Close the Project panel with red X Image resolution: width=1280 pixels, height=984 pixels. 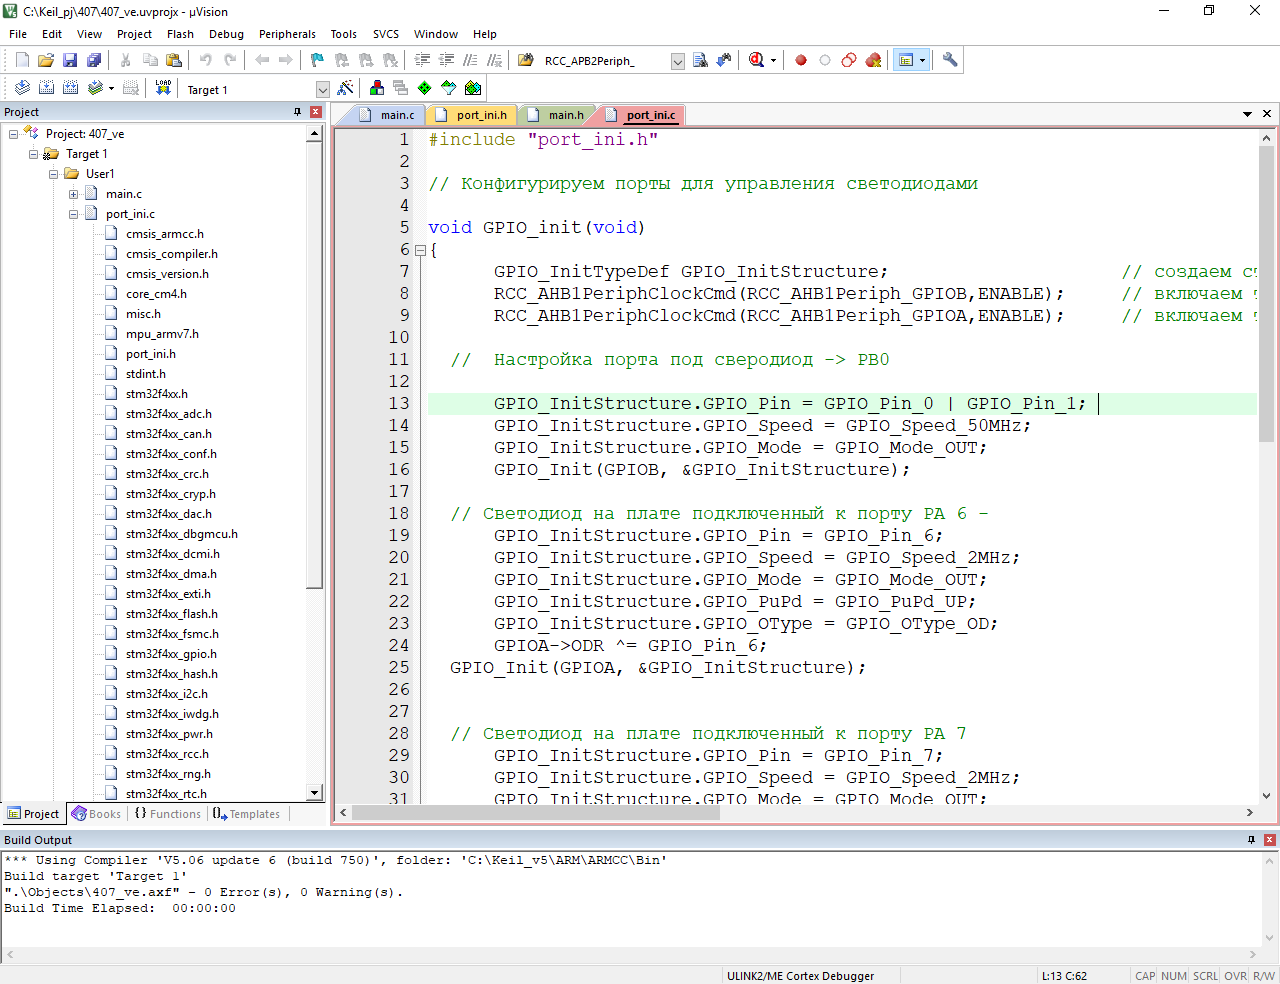[316, 112]
